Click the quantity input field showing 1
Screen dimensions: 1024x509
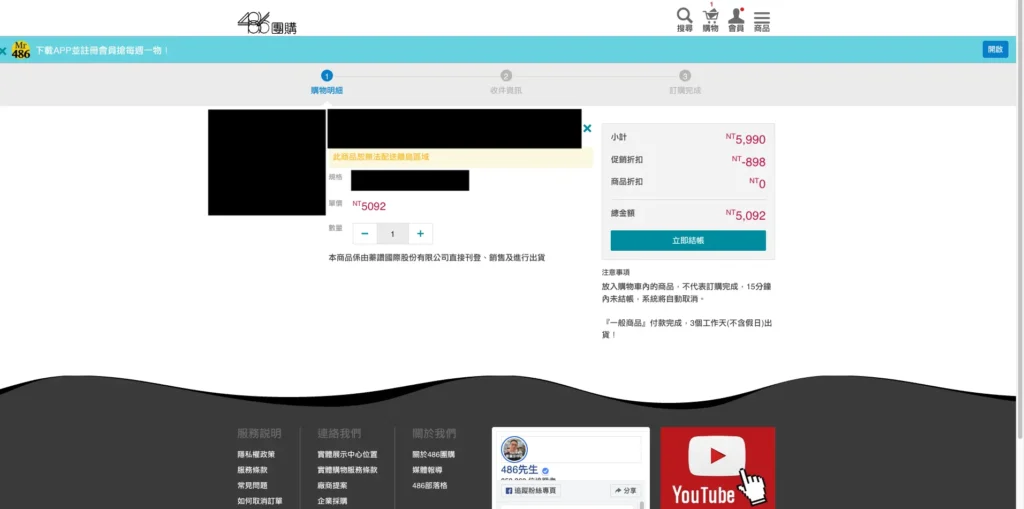pyautogui.click(x=392, y=234)
